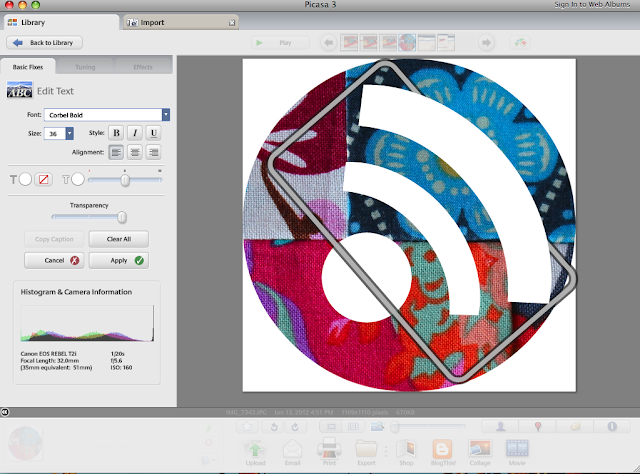Align text to the right
The image size is (640, 474).
click(x=153, y=152)
